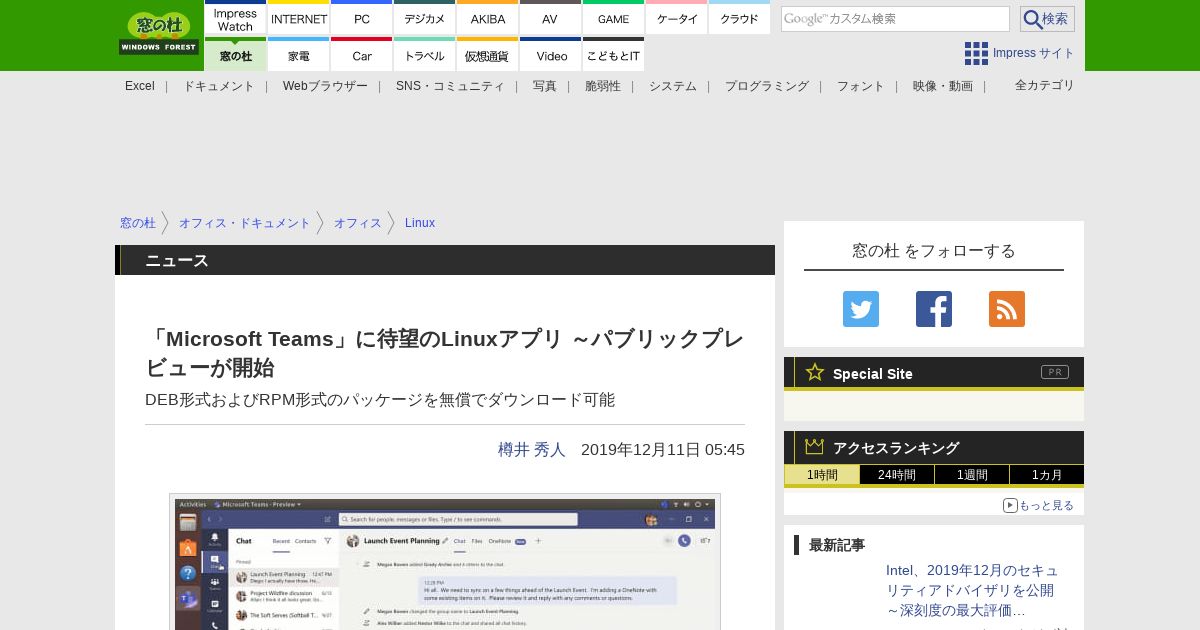Select the 1時間 ranking tab

point(822,475)
